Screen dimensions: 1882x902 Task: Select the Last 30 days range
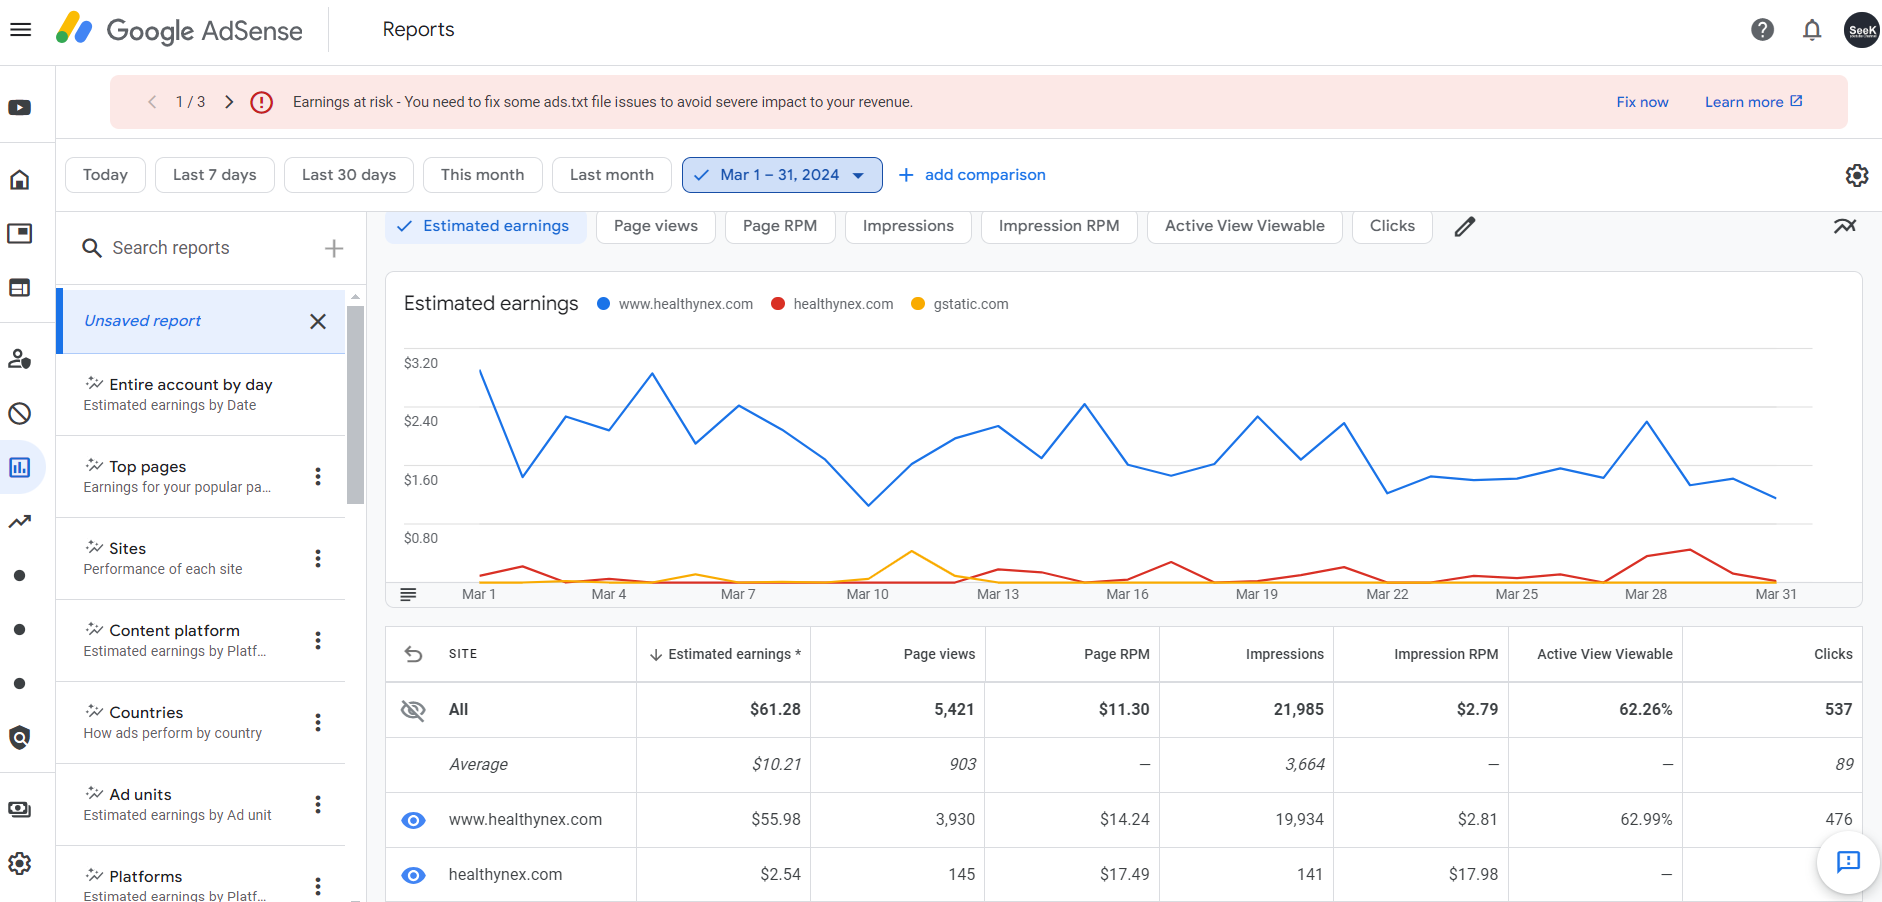pos(349,175)
